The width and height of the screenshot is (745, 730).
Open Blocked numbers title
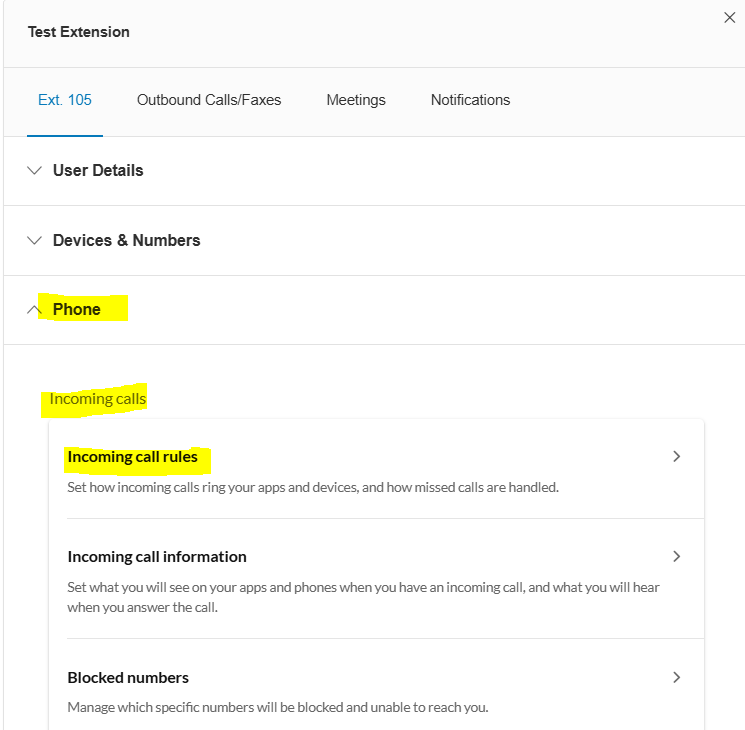(128, 677)
